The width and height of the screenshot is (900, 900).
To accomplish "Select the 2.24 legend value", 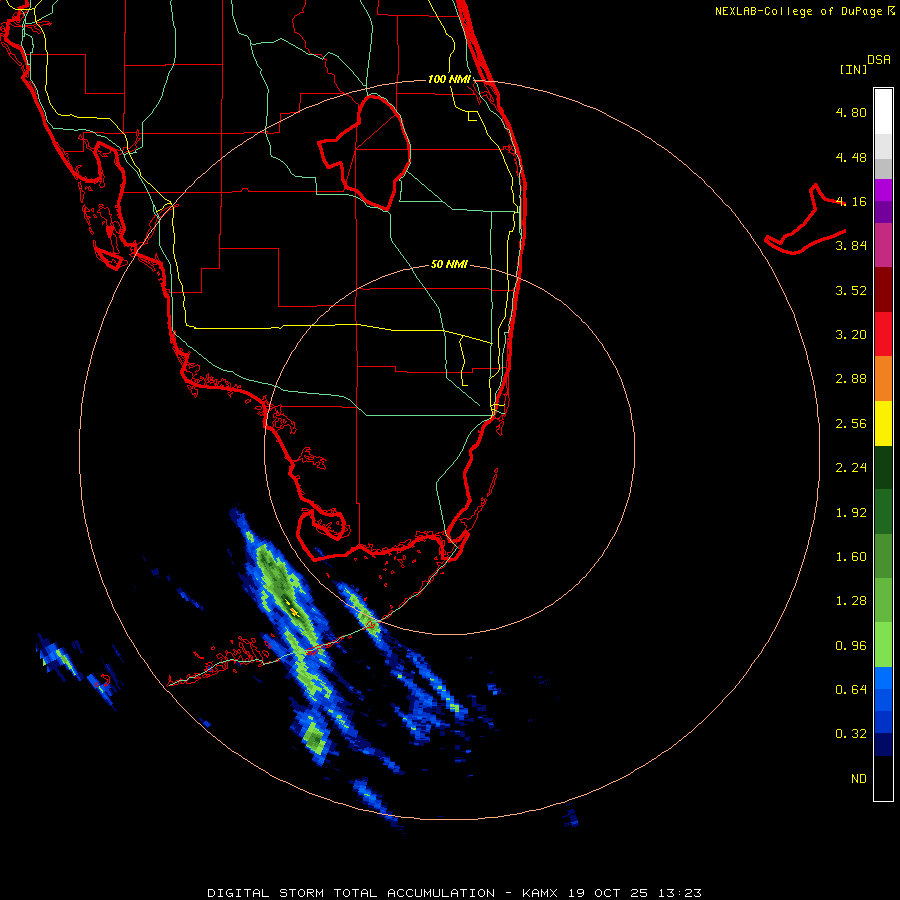I will click(x=851, y=468).
